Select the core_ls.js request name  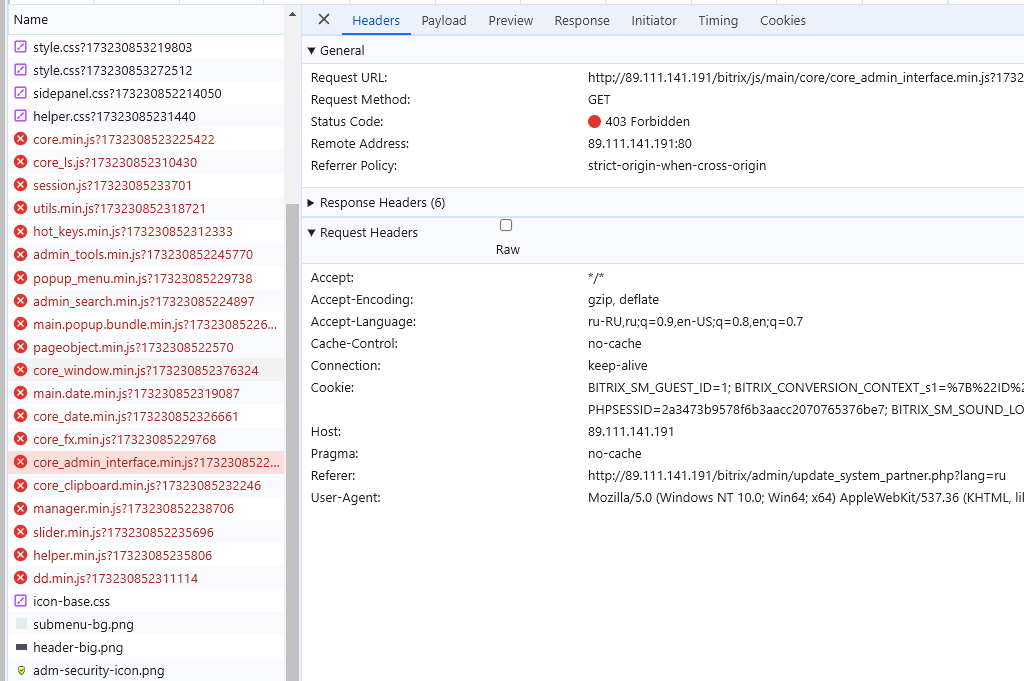115,162
